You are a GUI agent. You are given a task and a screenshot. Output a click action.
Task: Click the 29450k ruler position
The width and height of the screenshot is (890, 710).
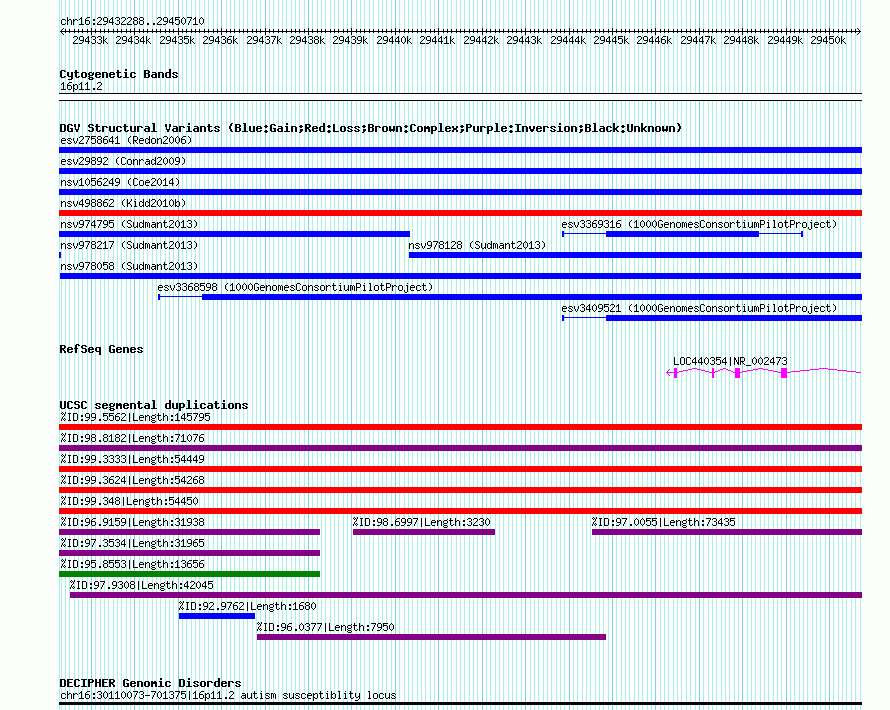[x=828, y=40]
